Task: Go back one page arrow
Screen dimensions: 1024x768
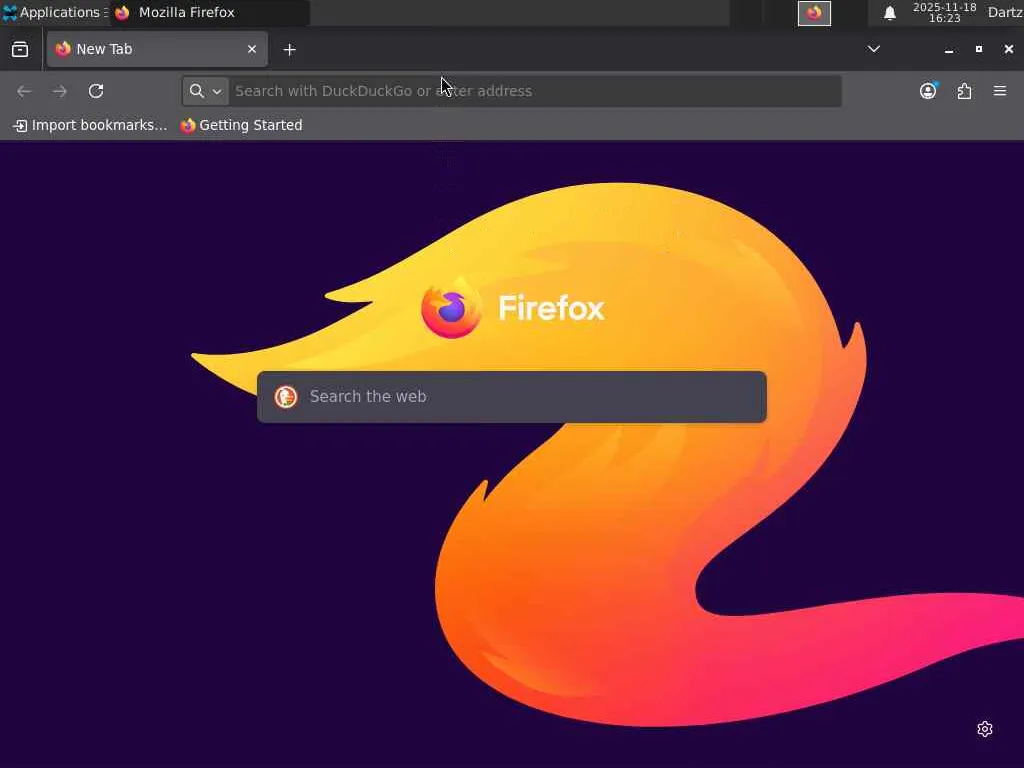Action: pyautogui.click(x=24, y=91)
